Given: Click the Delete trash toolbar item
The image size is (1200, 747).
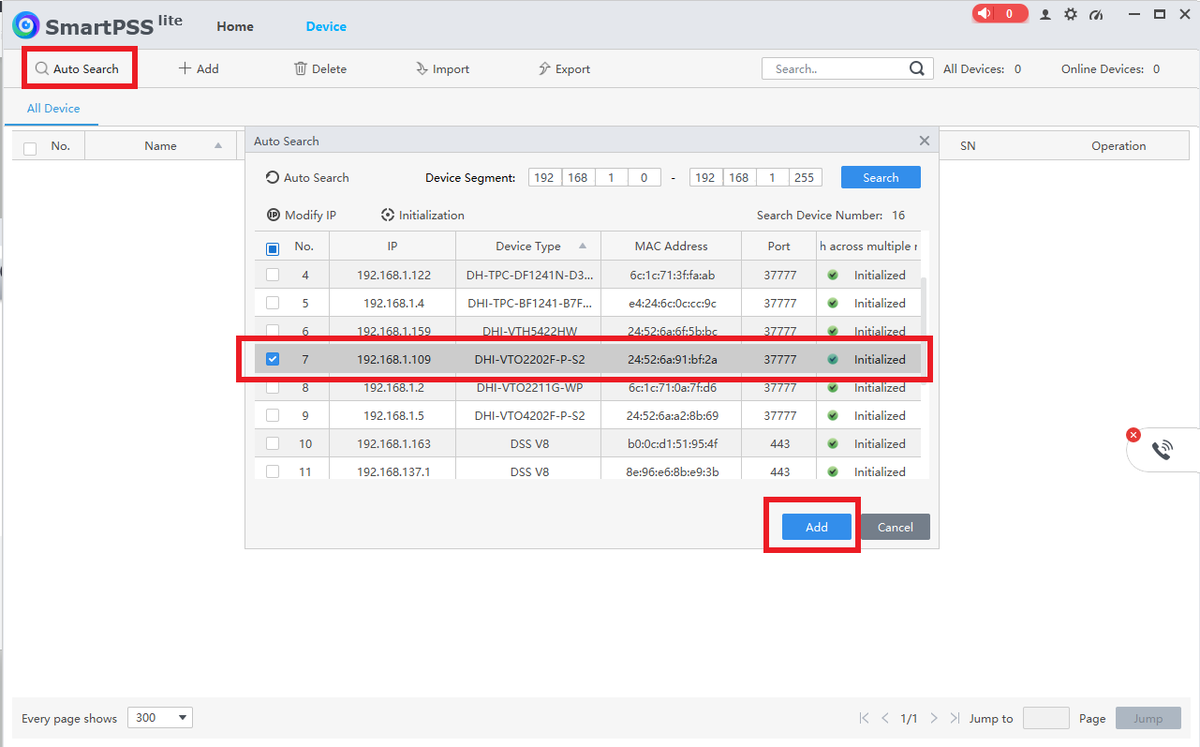Looking at the screenshot, I should coord(320,69).
